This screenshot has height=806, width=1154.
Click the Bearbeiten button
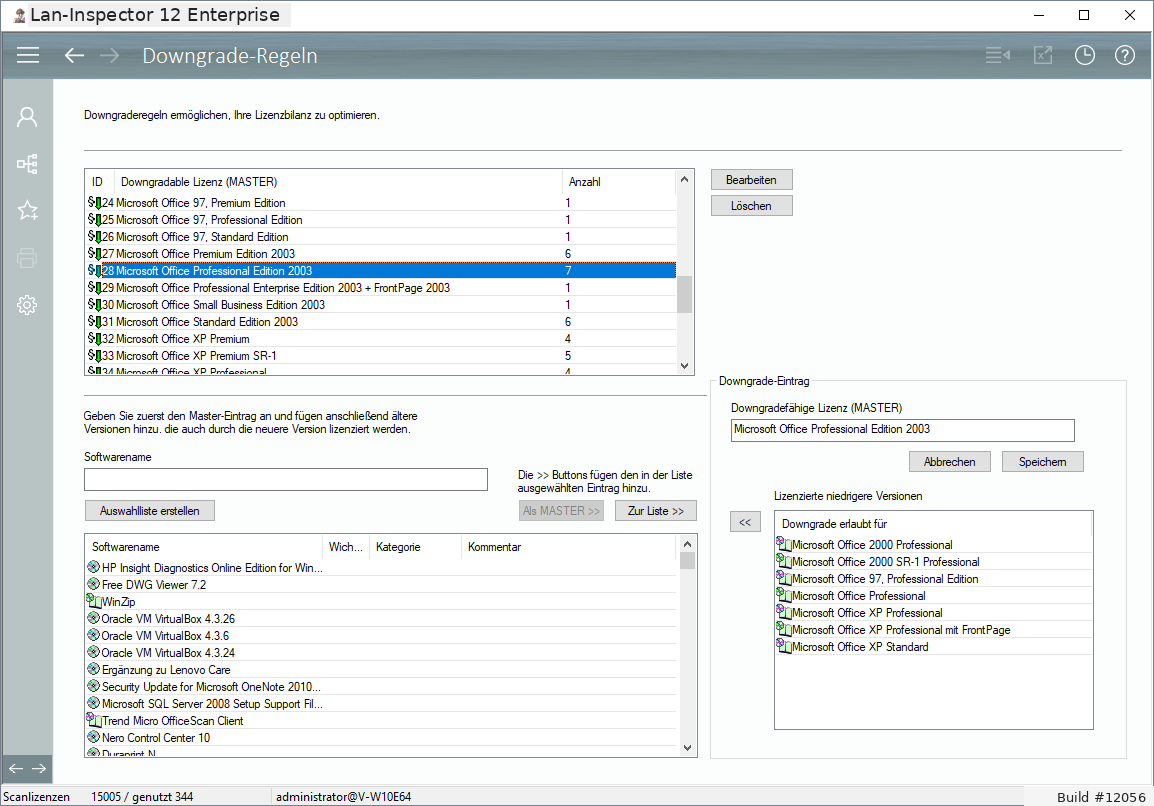tap(751, 180)
